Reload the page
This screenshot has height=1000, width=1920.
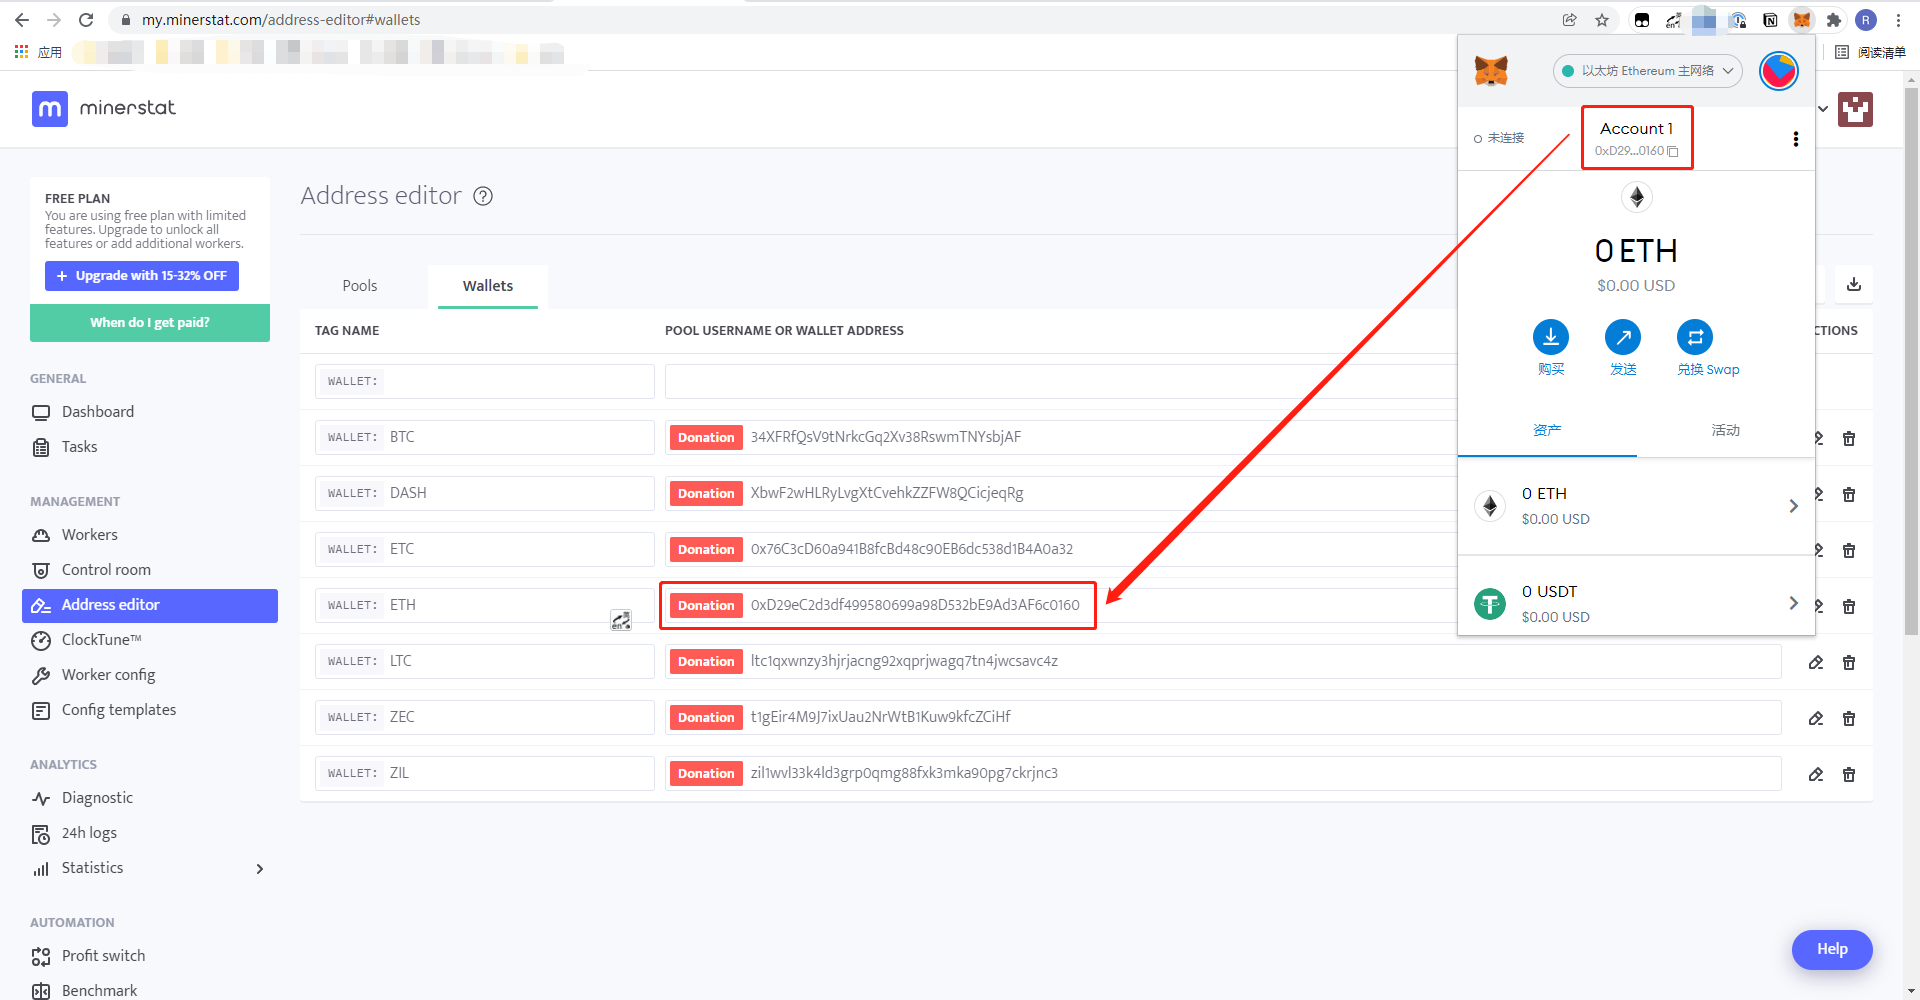[86, 20]
